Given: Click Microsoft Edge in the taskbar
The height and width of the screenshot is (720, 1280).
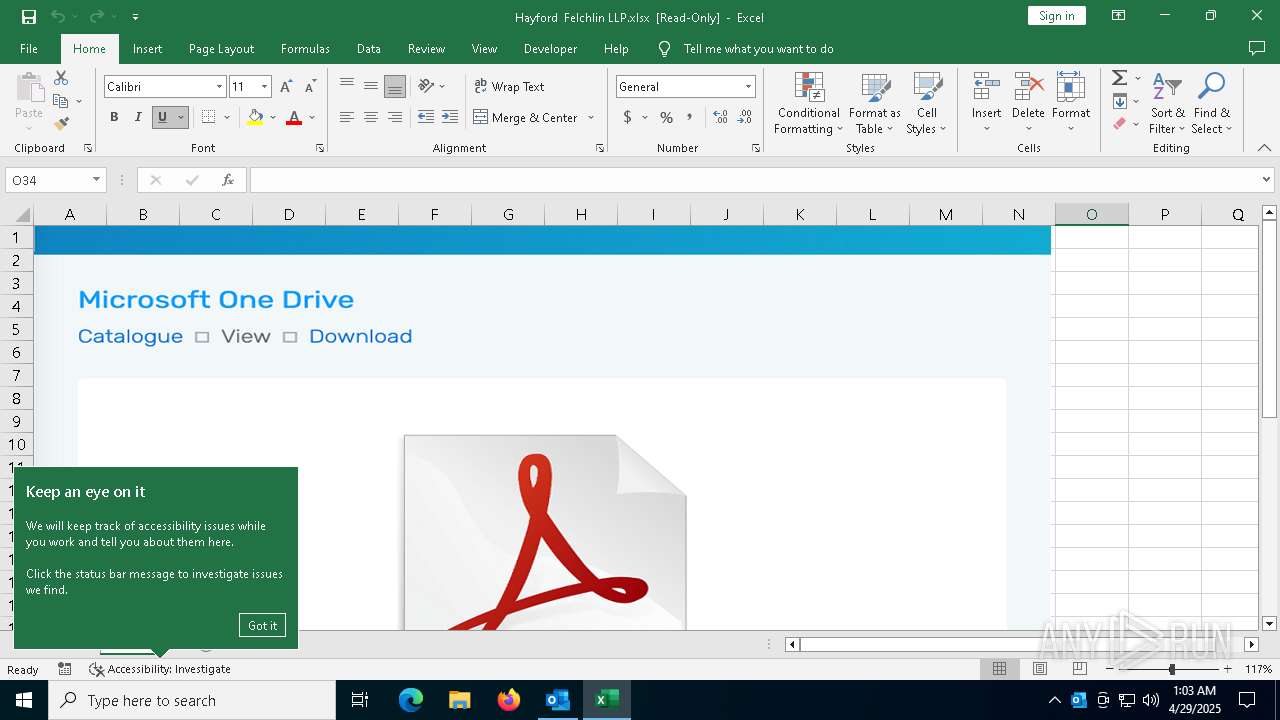Looking at the screenshot, I should coord(411,700).
